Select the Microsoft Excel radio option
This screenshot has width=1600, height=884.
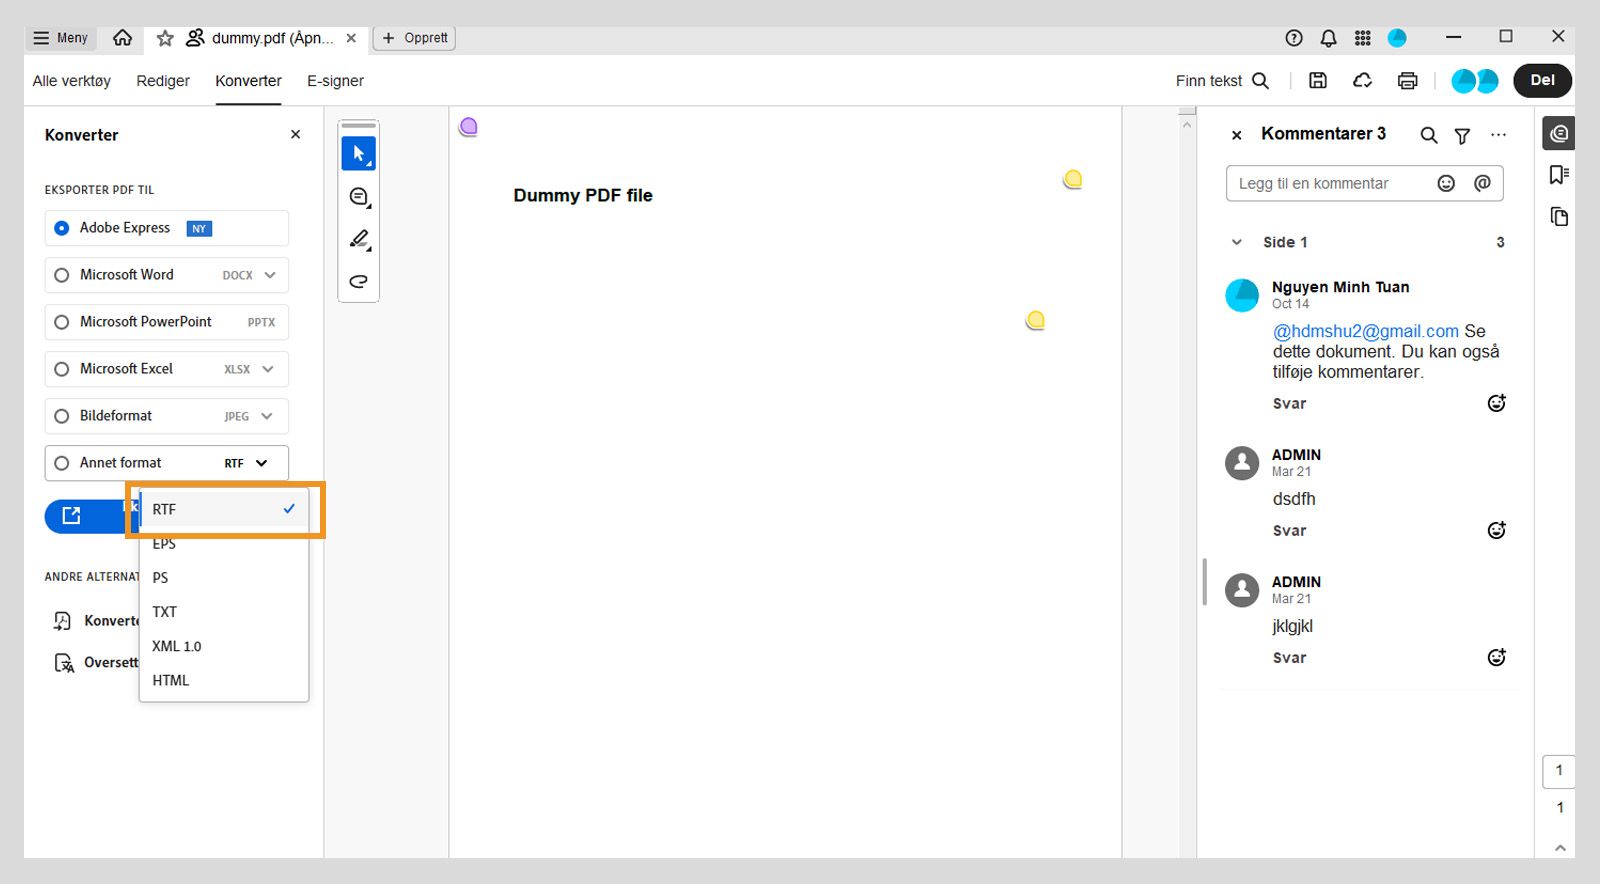(62, 369)
